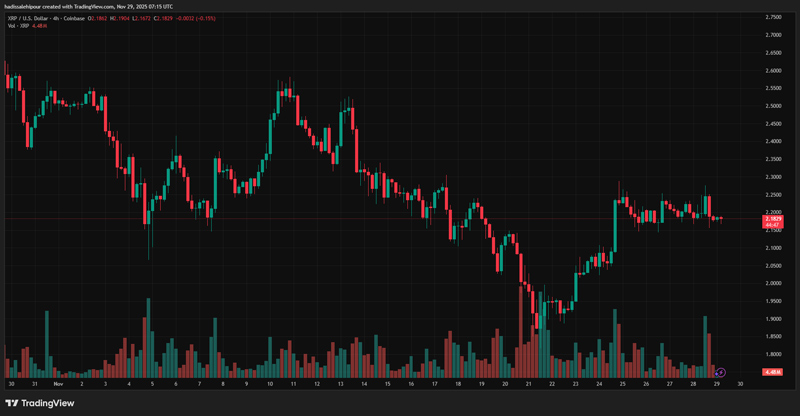The width and height of the screenshot is (800, 416).
Task: Click the 2.7500 price axis label
Action: 773,18
